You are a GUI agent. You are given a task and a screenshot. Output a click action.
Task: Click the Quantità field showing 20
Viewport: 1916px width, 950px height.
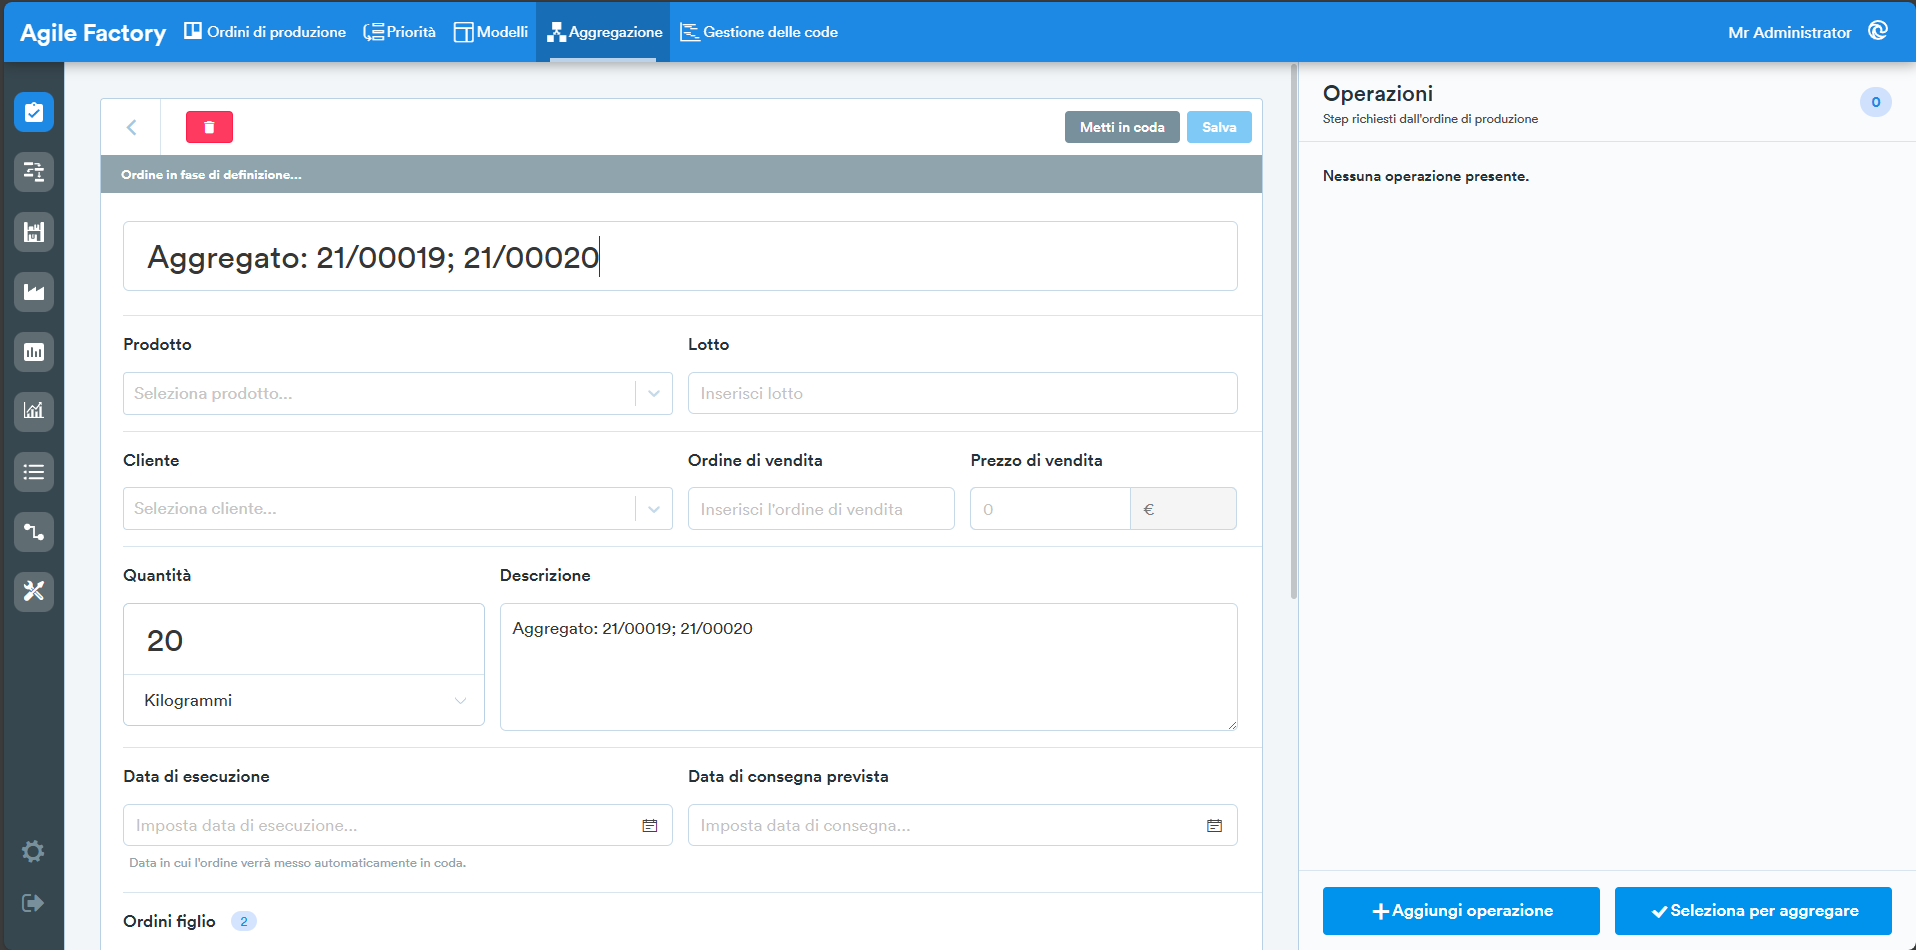304,639
